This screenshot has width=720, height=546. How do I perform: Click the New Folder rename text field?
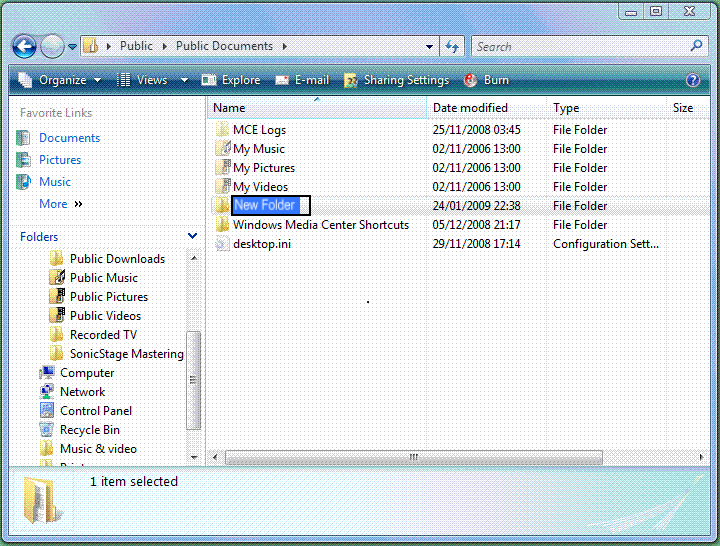tap(271, 205)
